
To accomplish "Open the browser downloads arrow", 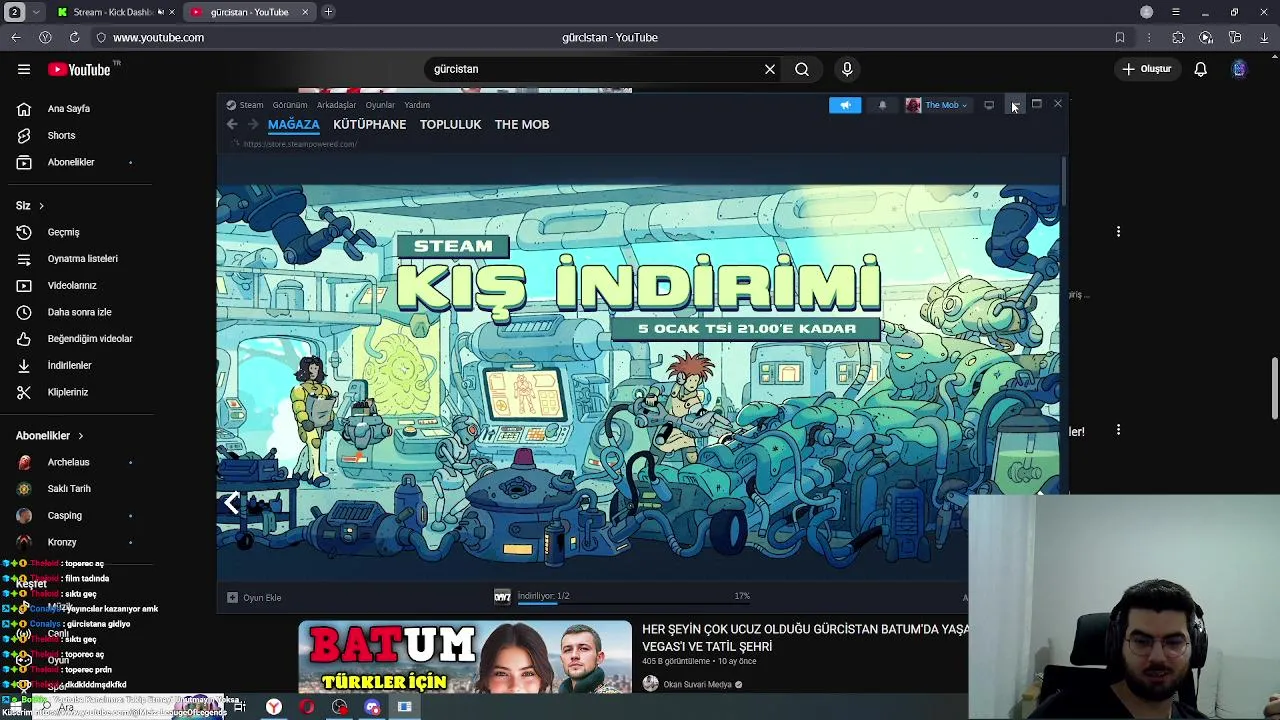I will (x=1265, y=37).
